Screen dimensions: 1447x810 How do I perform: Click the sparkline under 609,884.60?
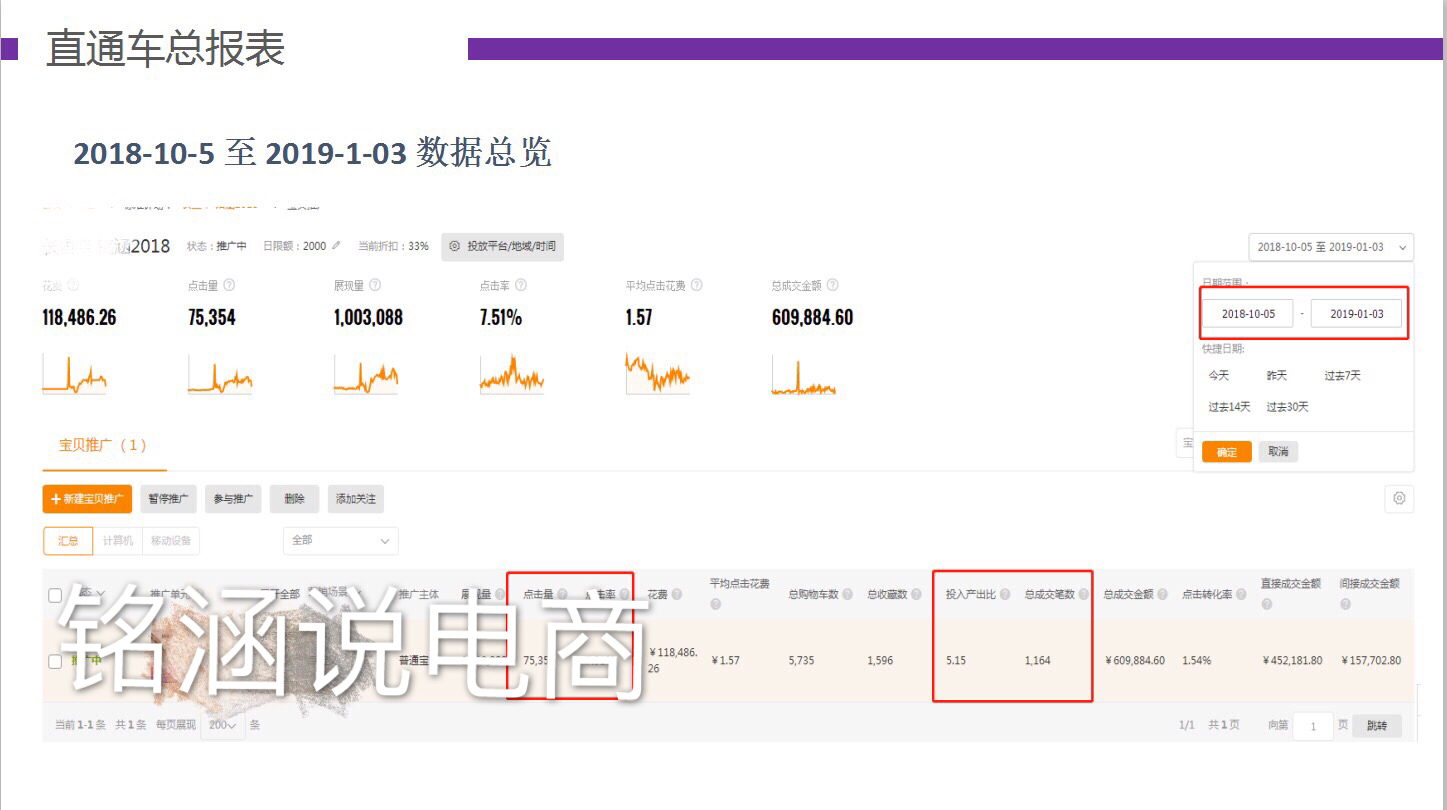click(804, 373)
